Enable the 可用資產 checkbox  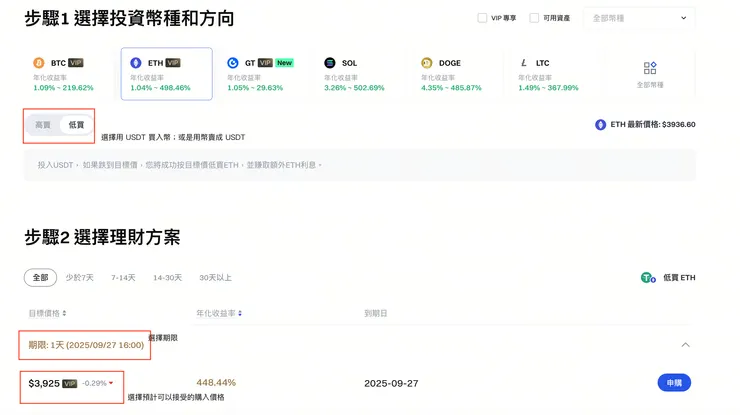click(534, 18)
